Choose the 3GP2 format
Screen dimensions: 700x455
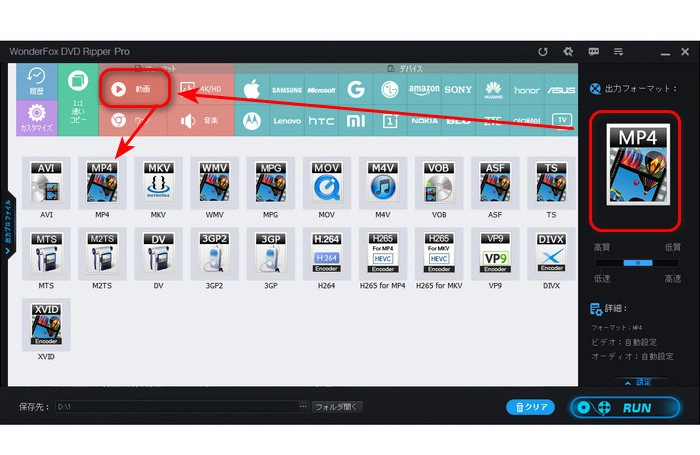214,253
